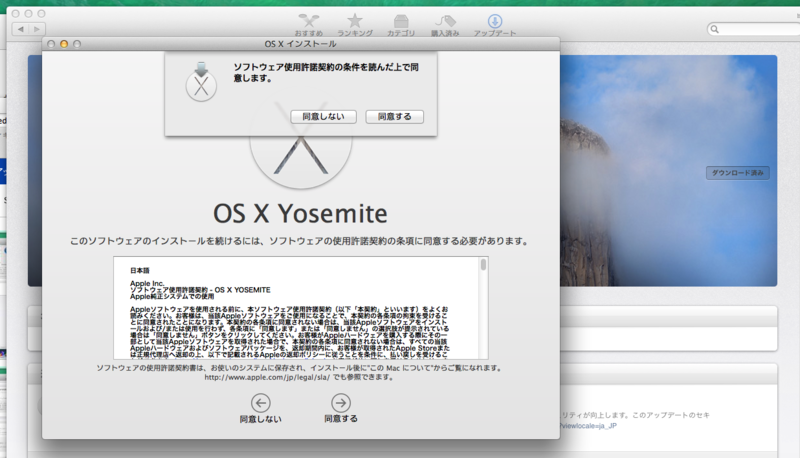Click the magnifier icon in search field
The height and width of the screenshot is (458, 800).
[x=715, y=29]
